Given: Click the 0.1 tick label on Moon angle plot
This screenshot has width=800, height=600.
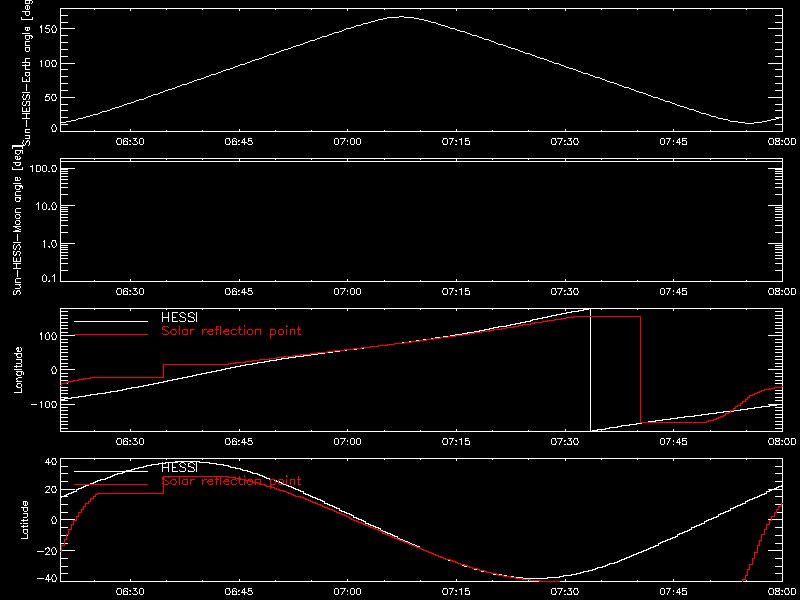Looking at the screenshot, I should point(51,278).
